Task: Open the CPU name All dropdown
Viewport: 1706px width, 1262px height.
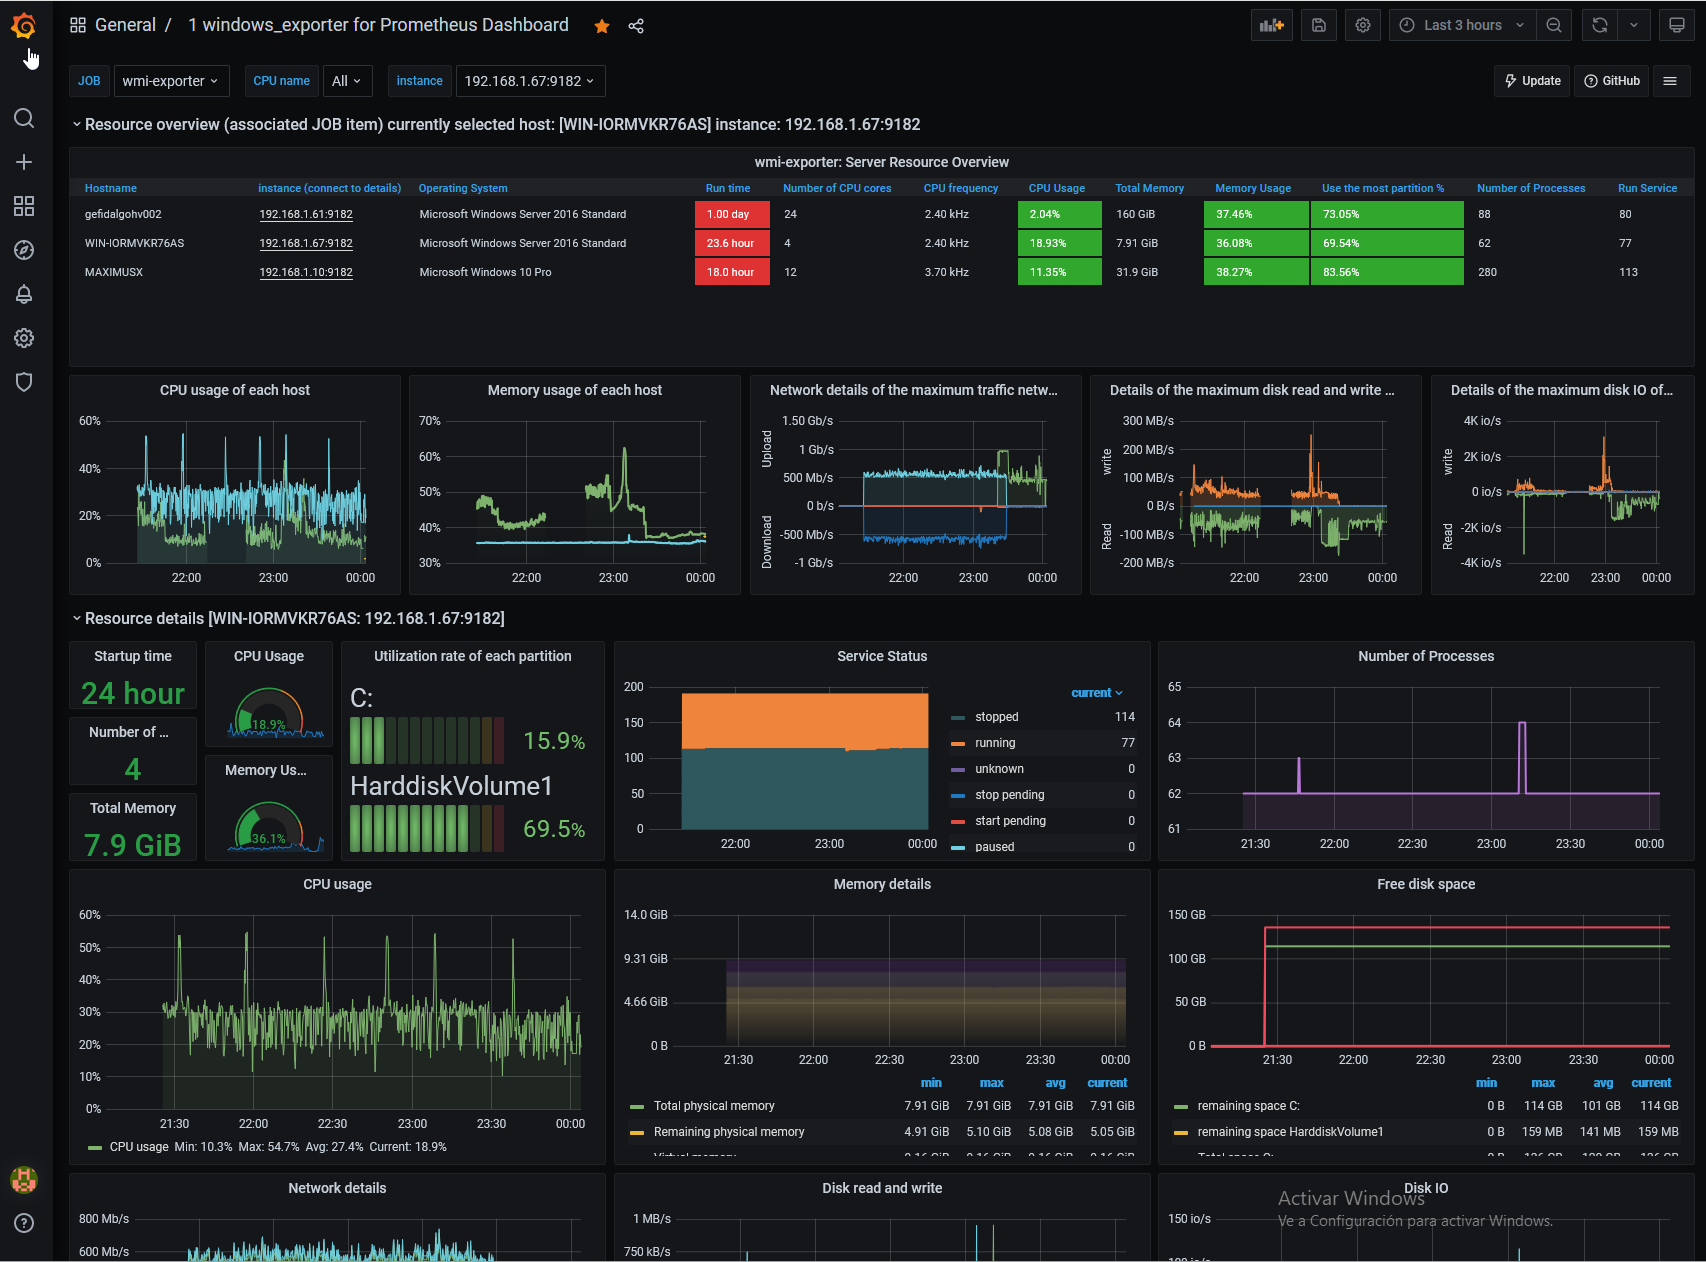Action: [x=347, y=81]
